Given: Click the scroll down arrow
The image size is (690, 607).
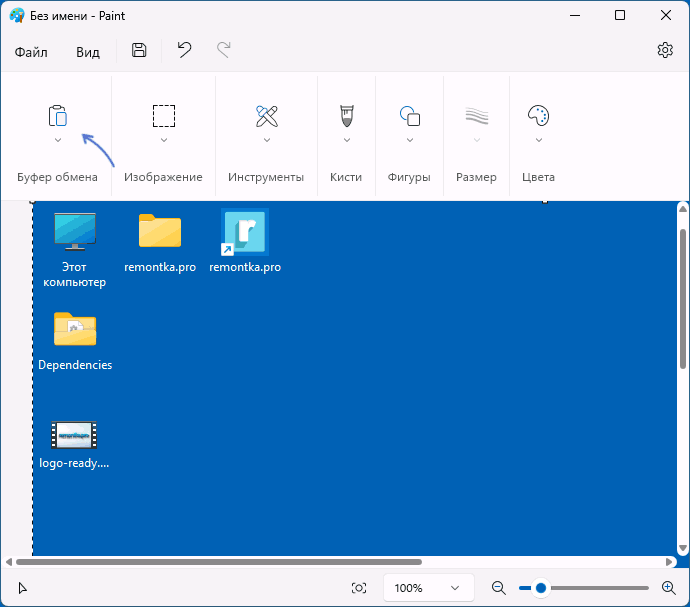Looking at the screenshot, I should 683,548.
